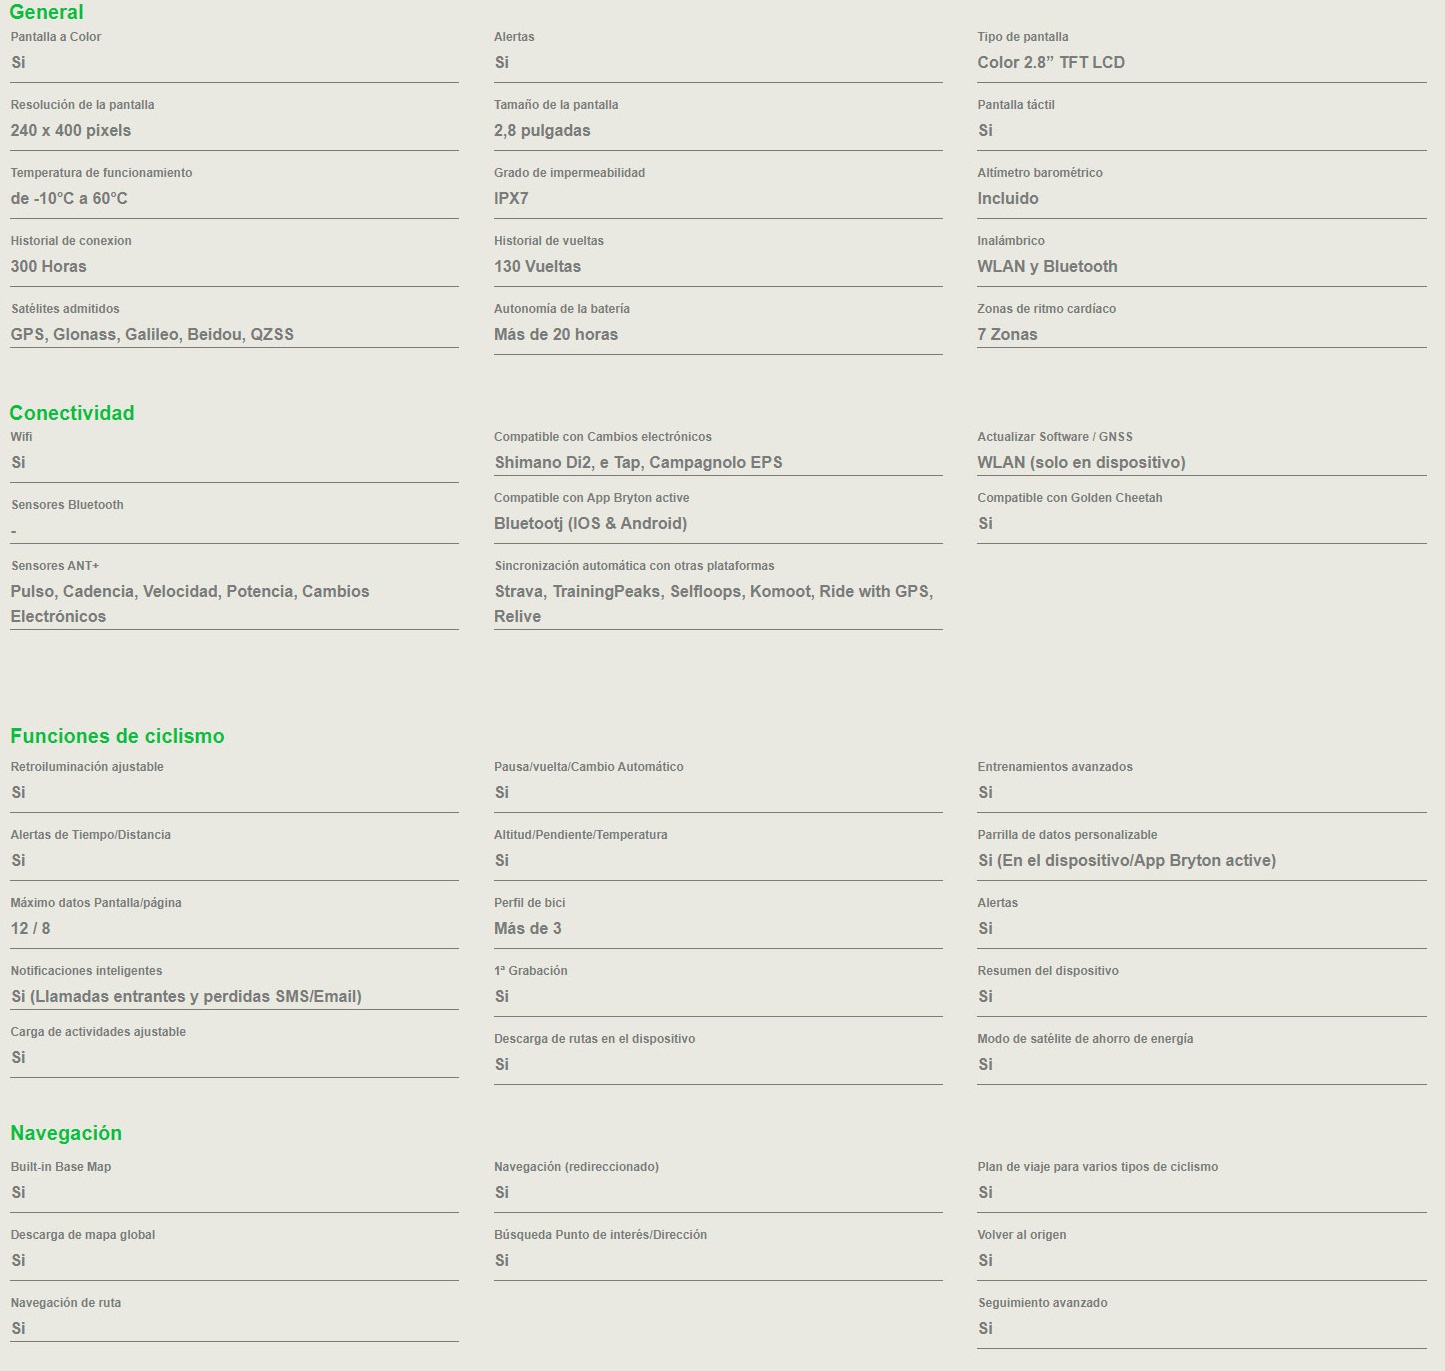Image resolution: width=1445 pixels, height=1371 pixels.
Task: Select the Shimano Di2, e Tap text
Action: [x=638, y=462]
